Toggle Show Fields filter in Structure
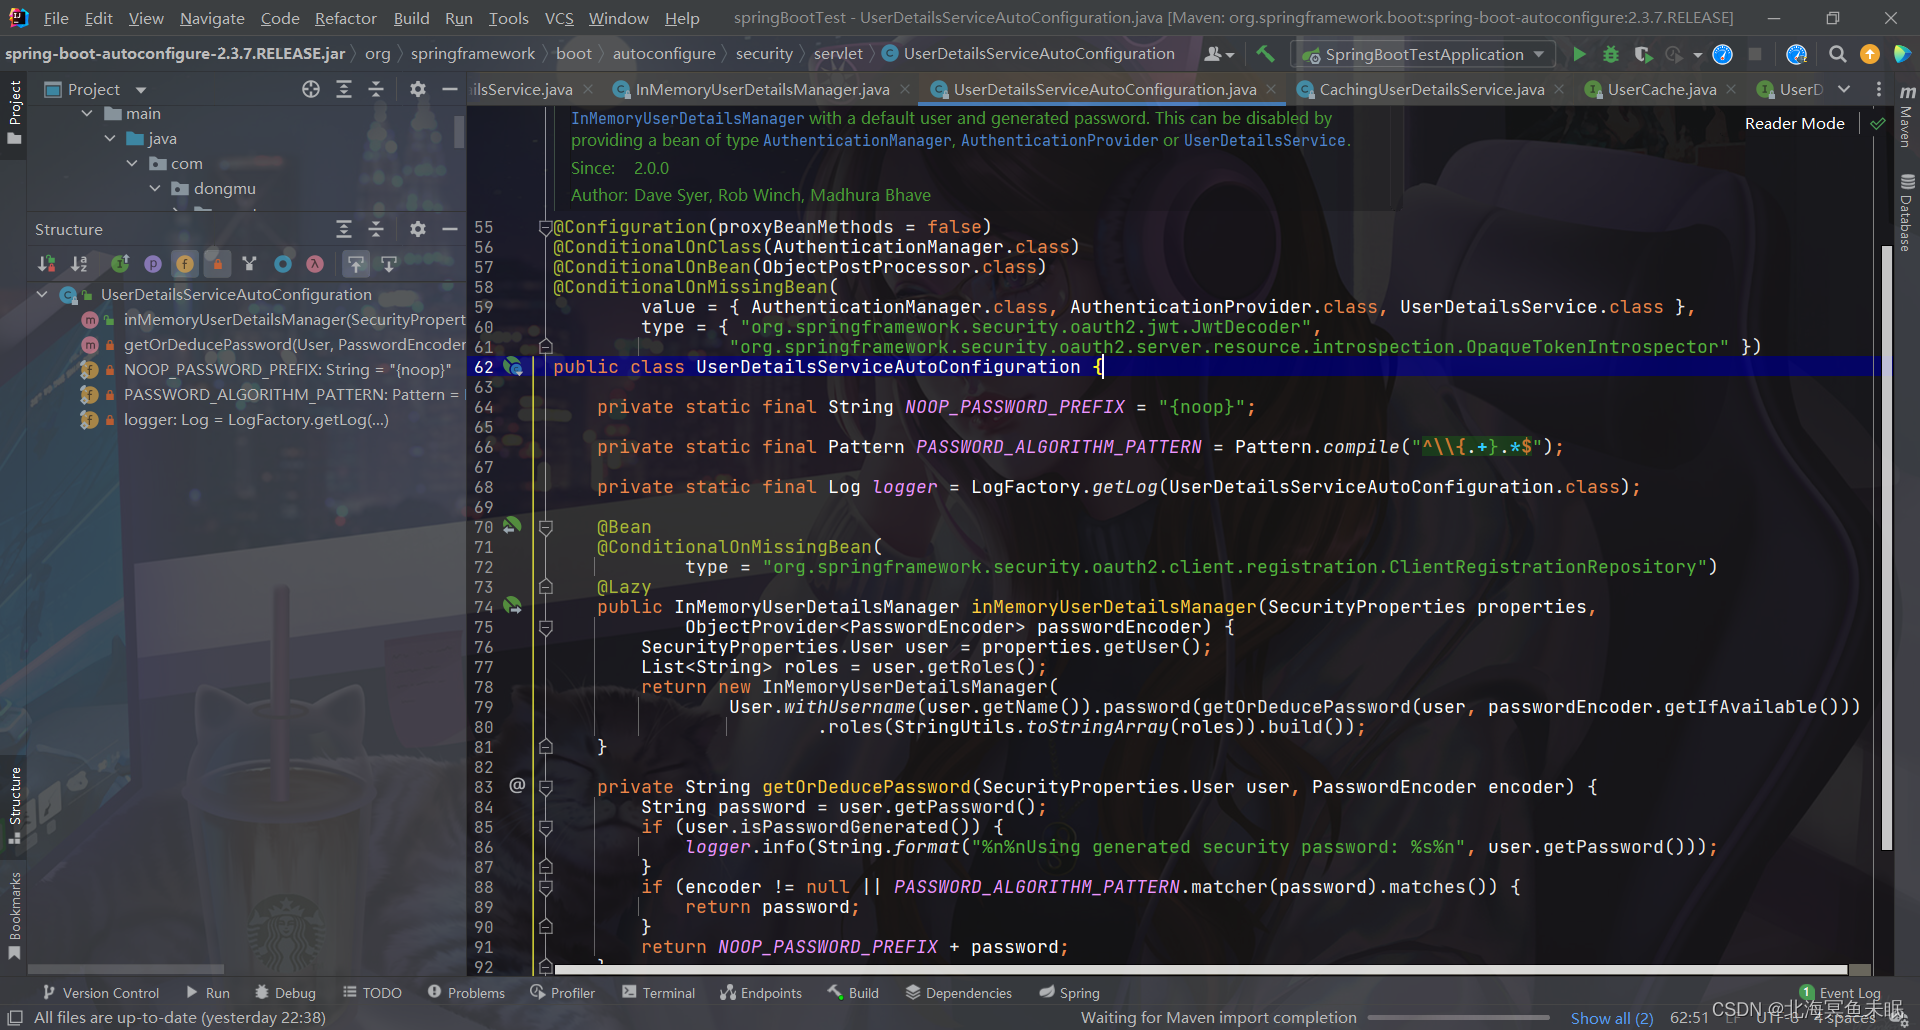 pos(185,263)
